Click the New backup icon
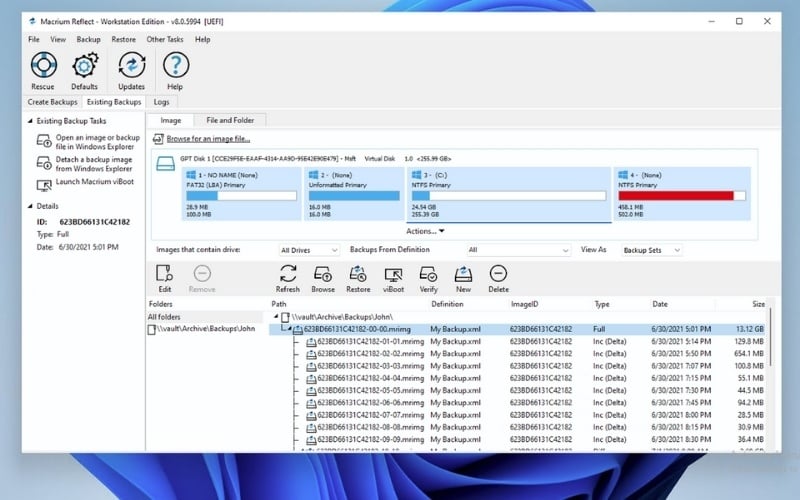This screenshot has height=500, width=800. [x=463, y=274]
